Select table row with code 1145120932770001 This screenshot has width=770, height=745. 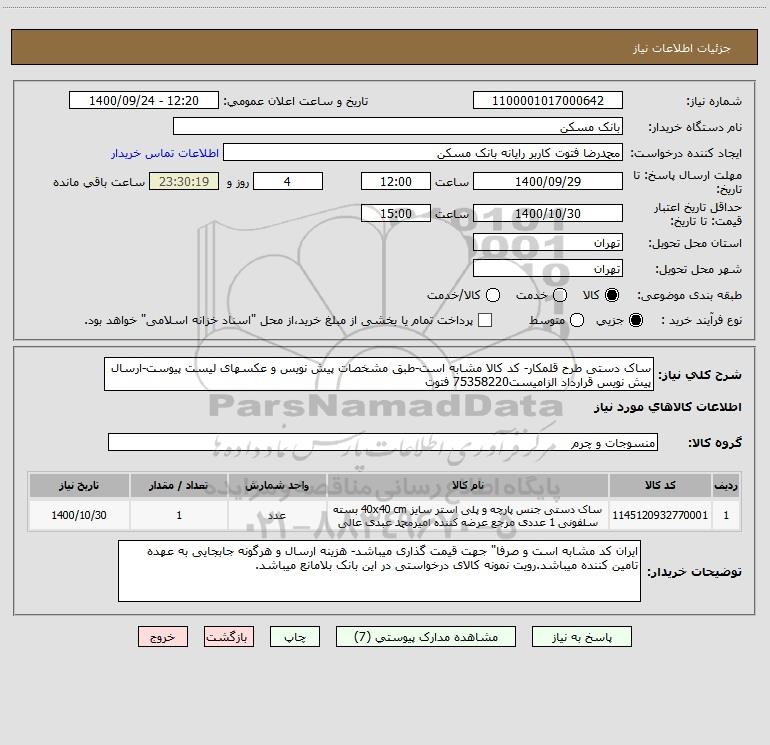(x=384, y=515)
